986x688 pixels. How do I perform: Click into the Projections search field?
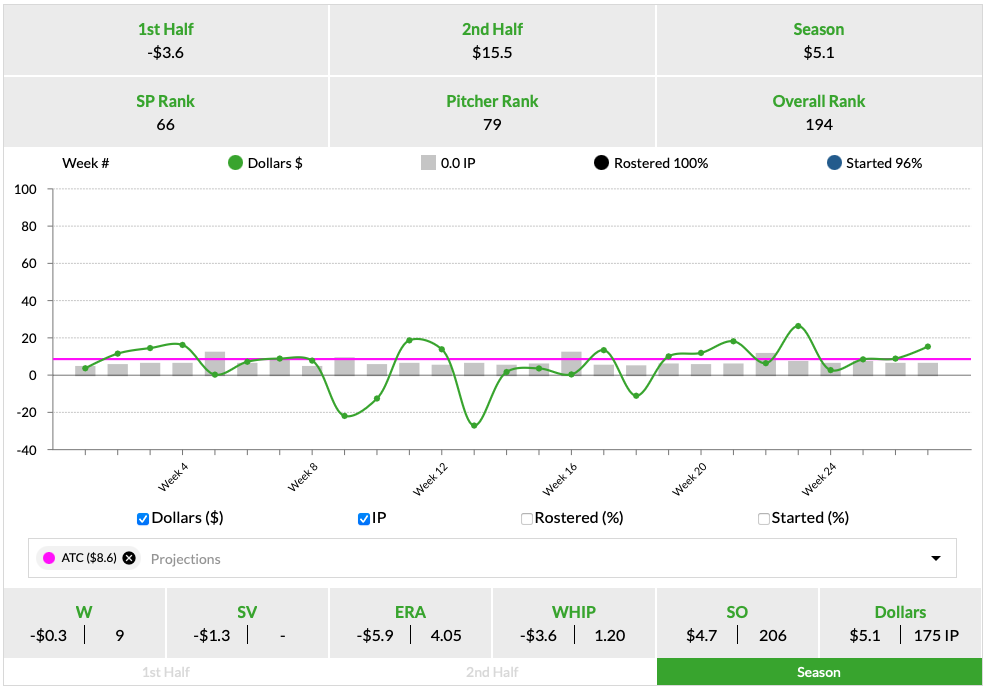tap(500, 558)
